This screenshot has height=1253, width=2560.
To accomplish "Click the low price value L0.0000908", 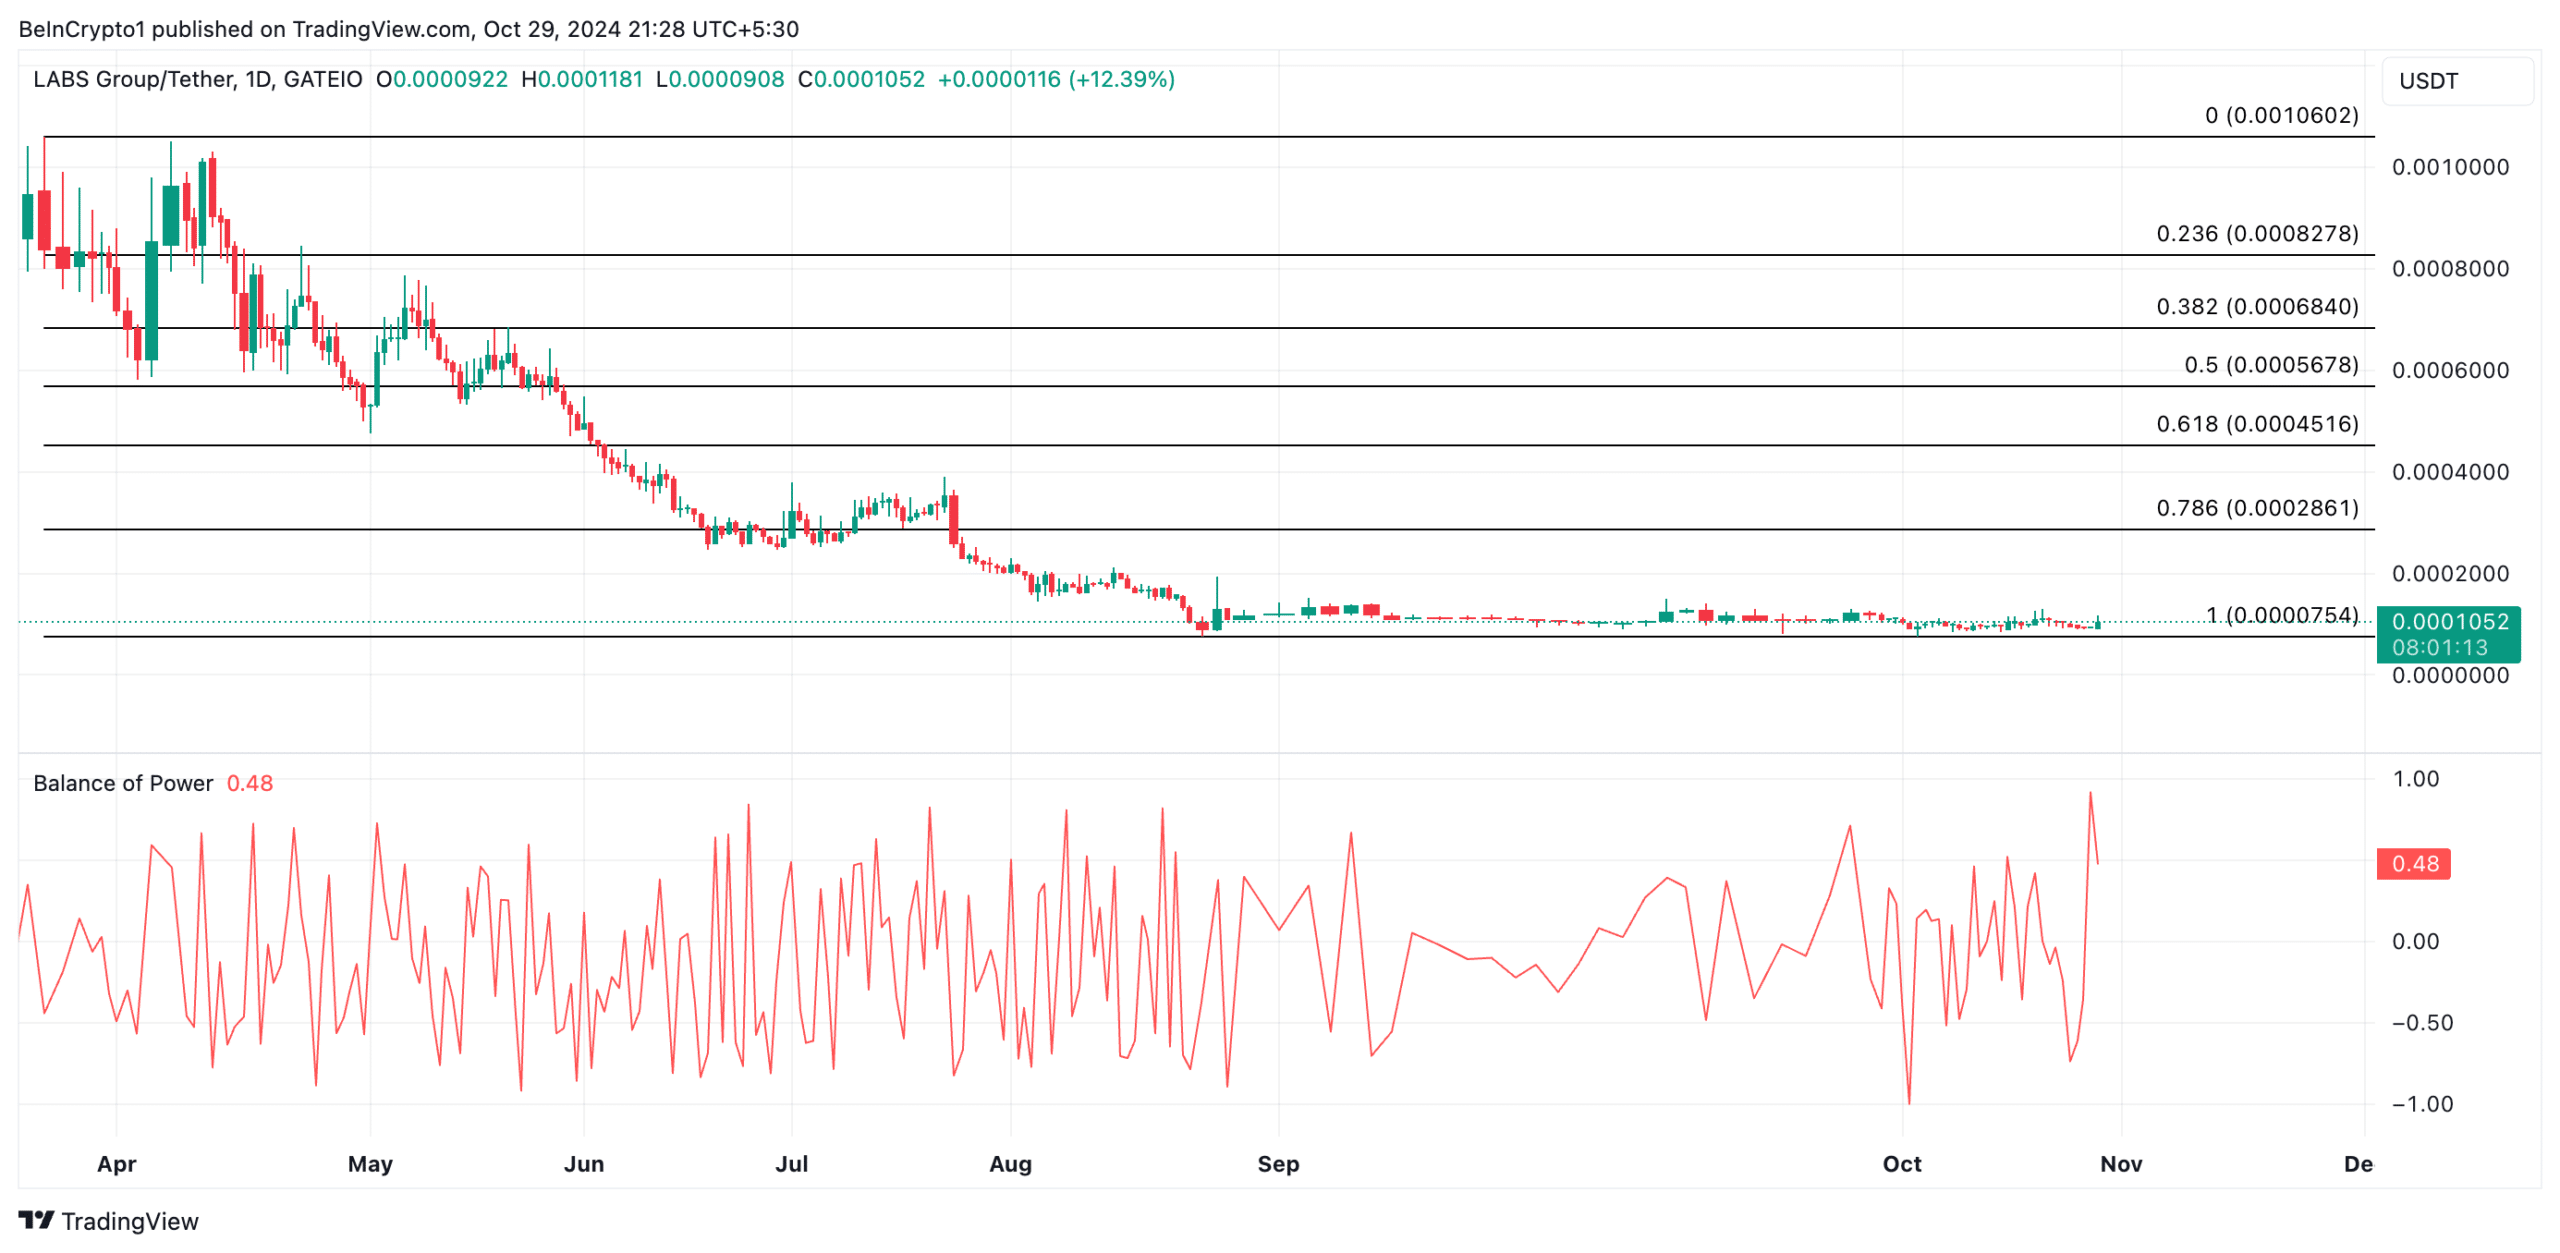I will click(x=720, y=79).
